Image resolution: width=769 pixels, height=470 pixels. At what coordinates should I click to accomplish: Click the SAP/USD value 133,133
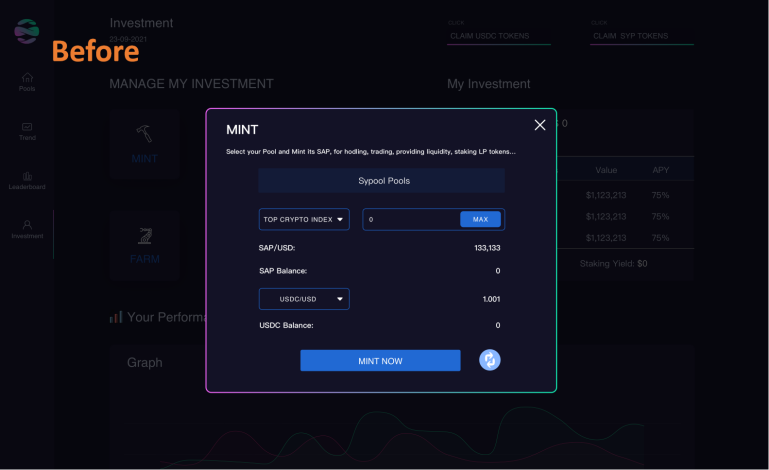[487, 248]
